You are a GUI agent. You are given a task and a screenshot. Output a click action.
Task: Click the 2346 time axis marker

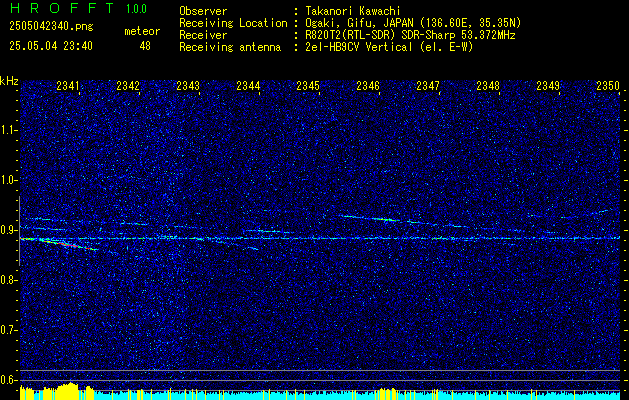[x=368, y=86]
